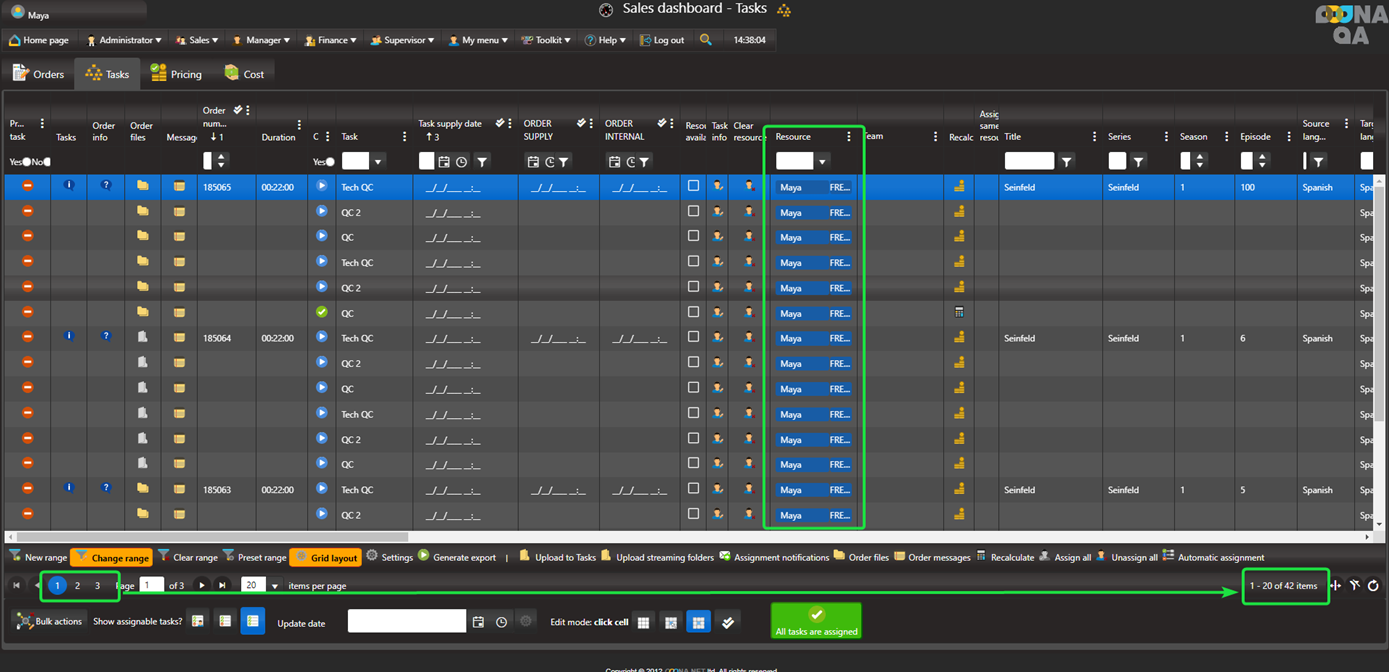This screenshot has width=1389, height=672.
Task: Check Resource available box in first row
Action: click(693, 186)
